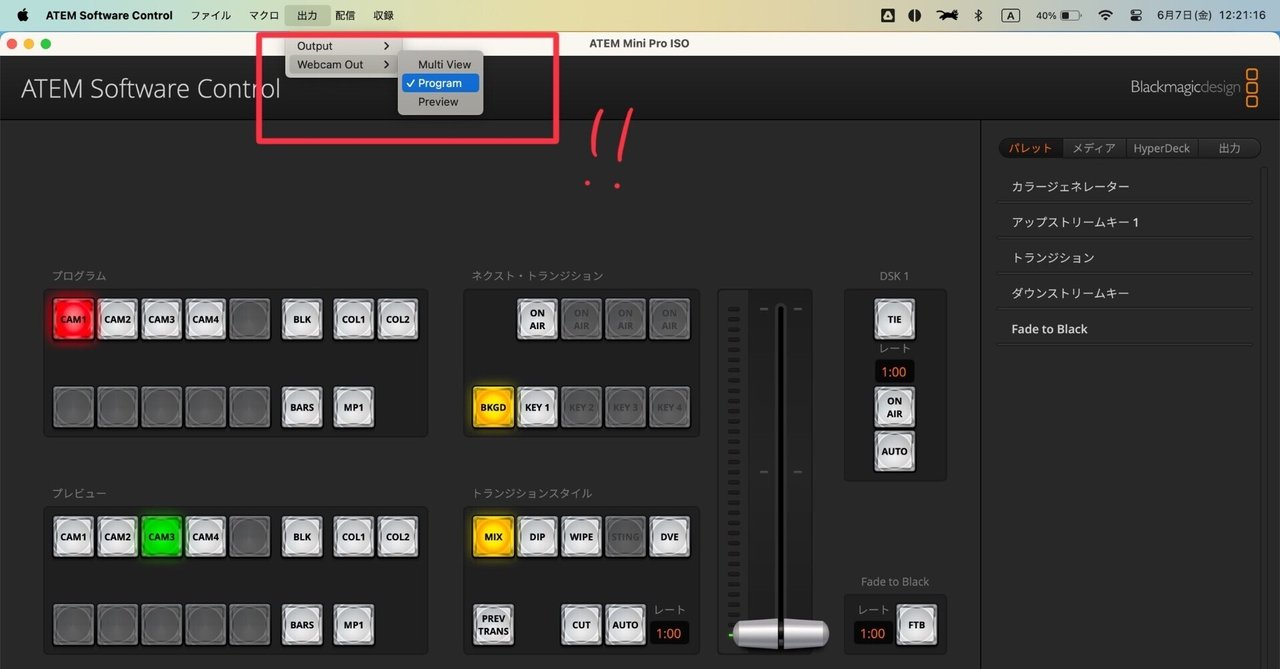1280x669 pixels.
Task: Switch Program to BLK
Action: click(301, 319)
